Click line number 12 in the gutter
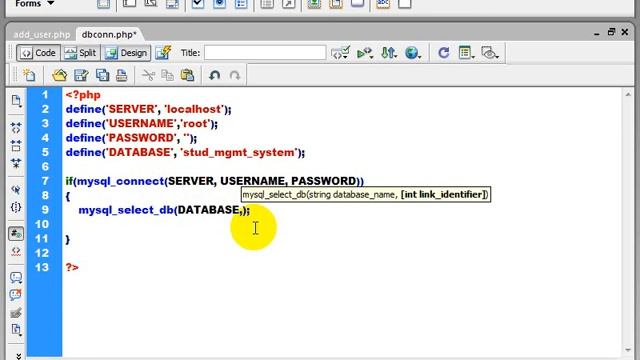Screen dimensions: 640x360 (x=42, y=253)
